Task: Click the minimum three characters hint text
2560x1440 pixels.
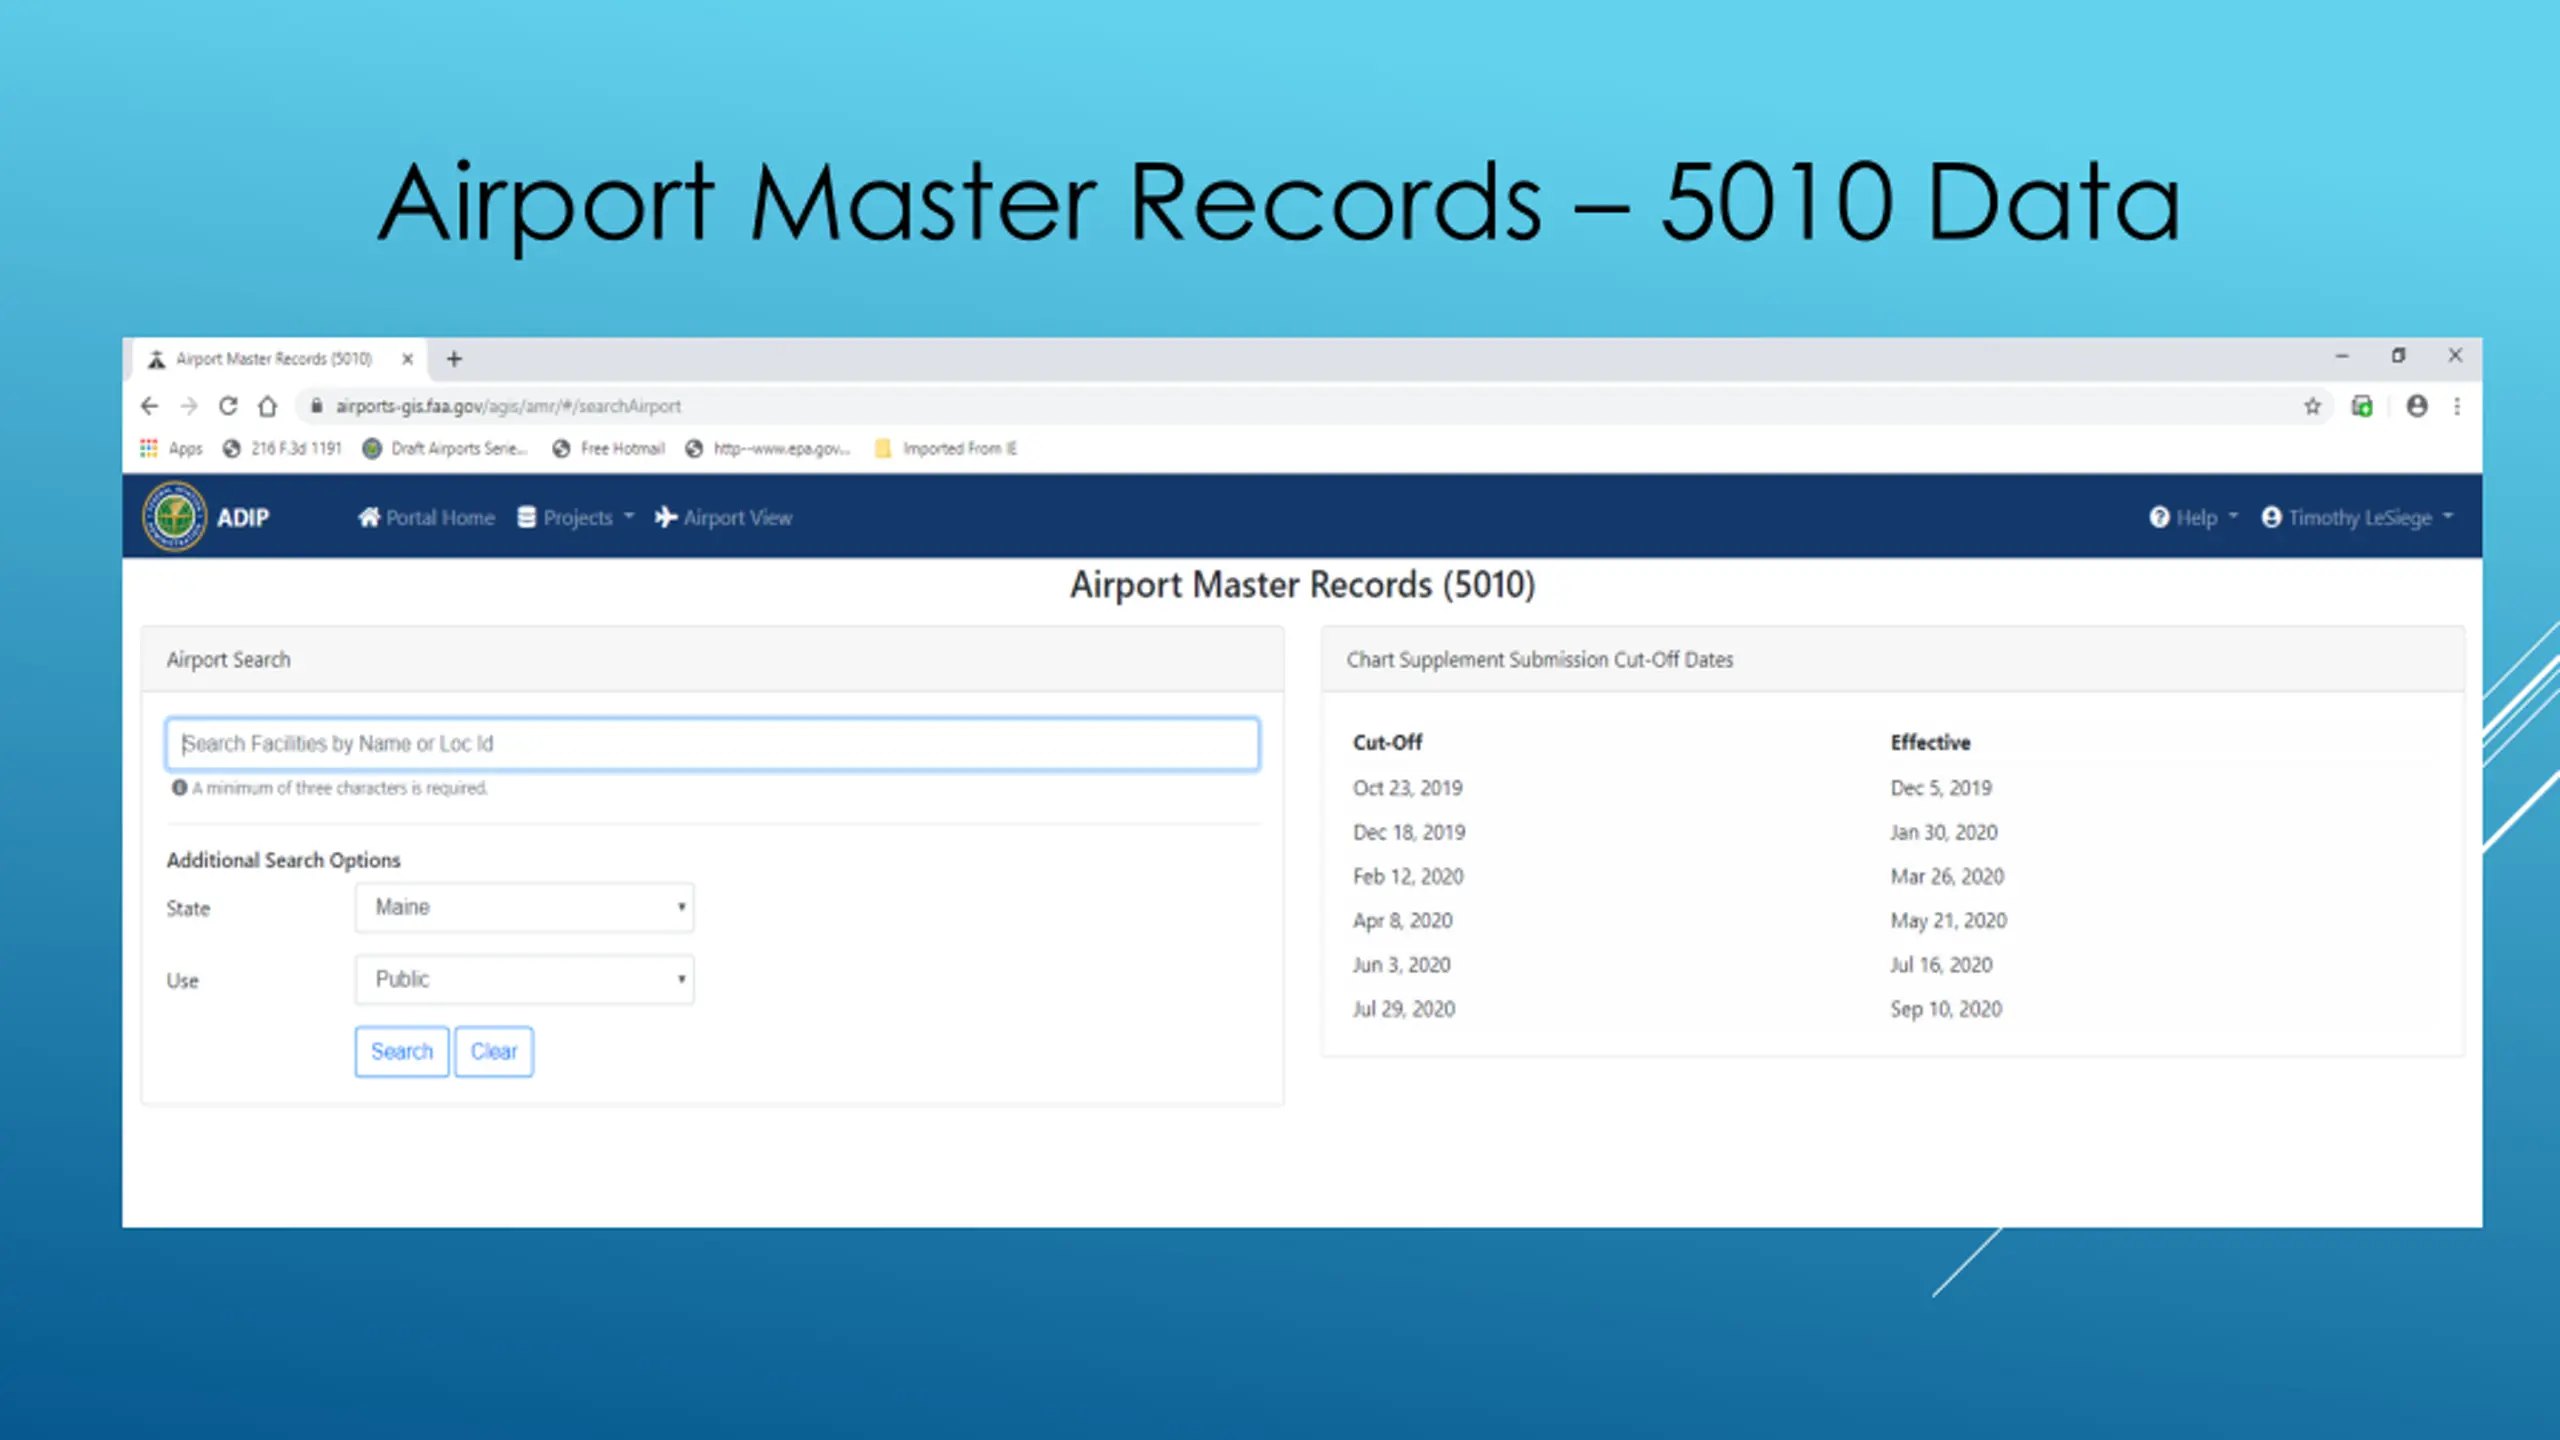Action: [340, 788]
